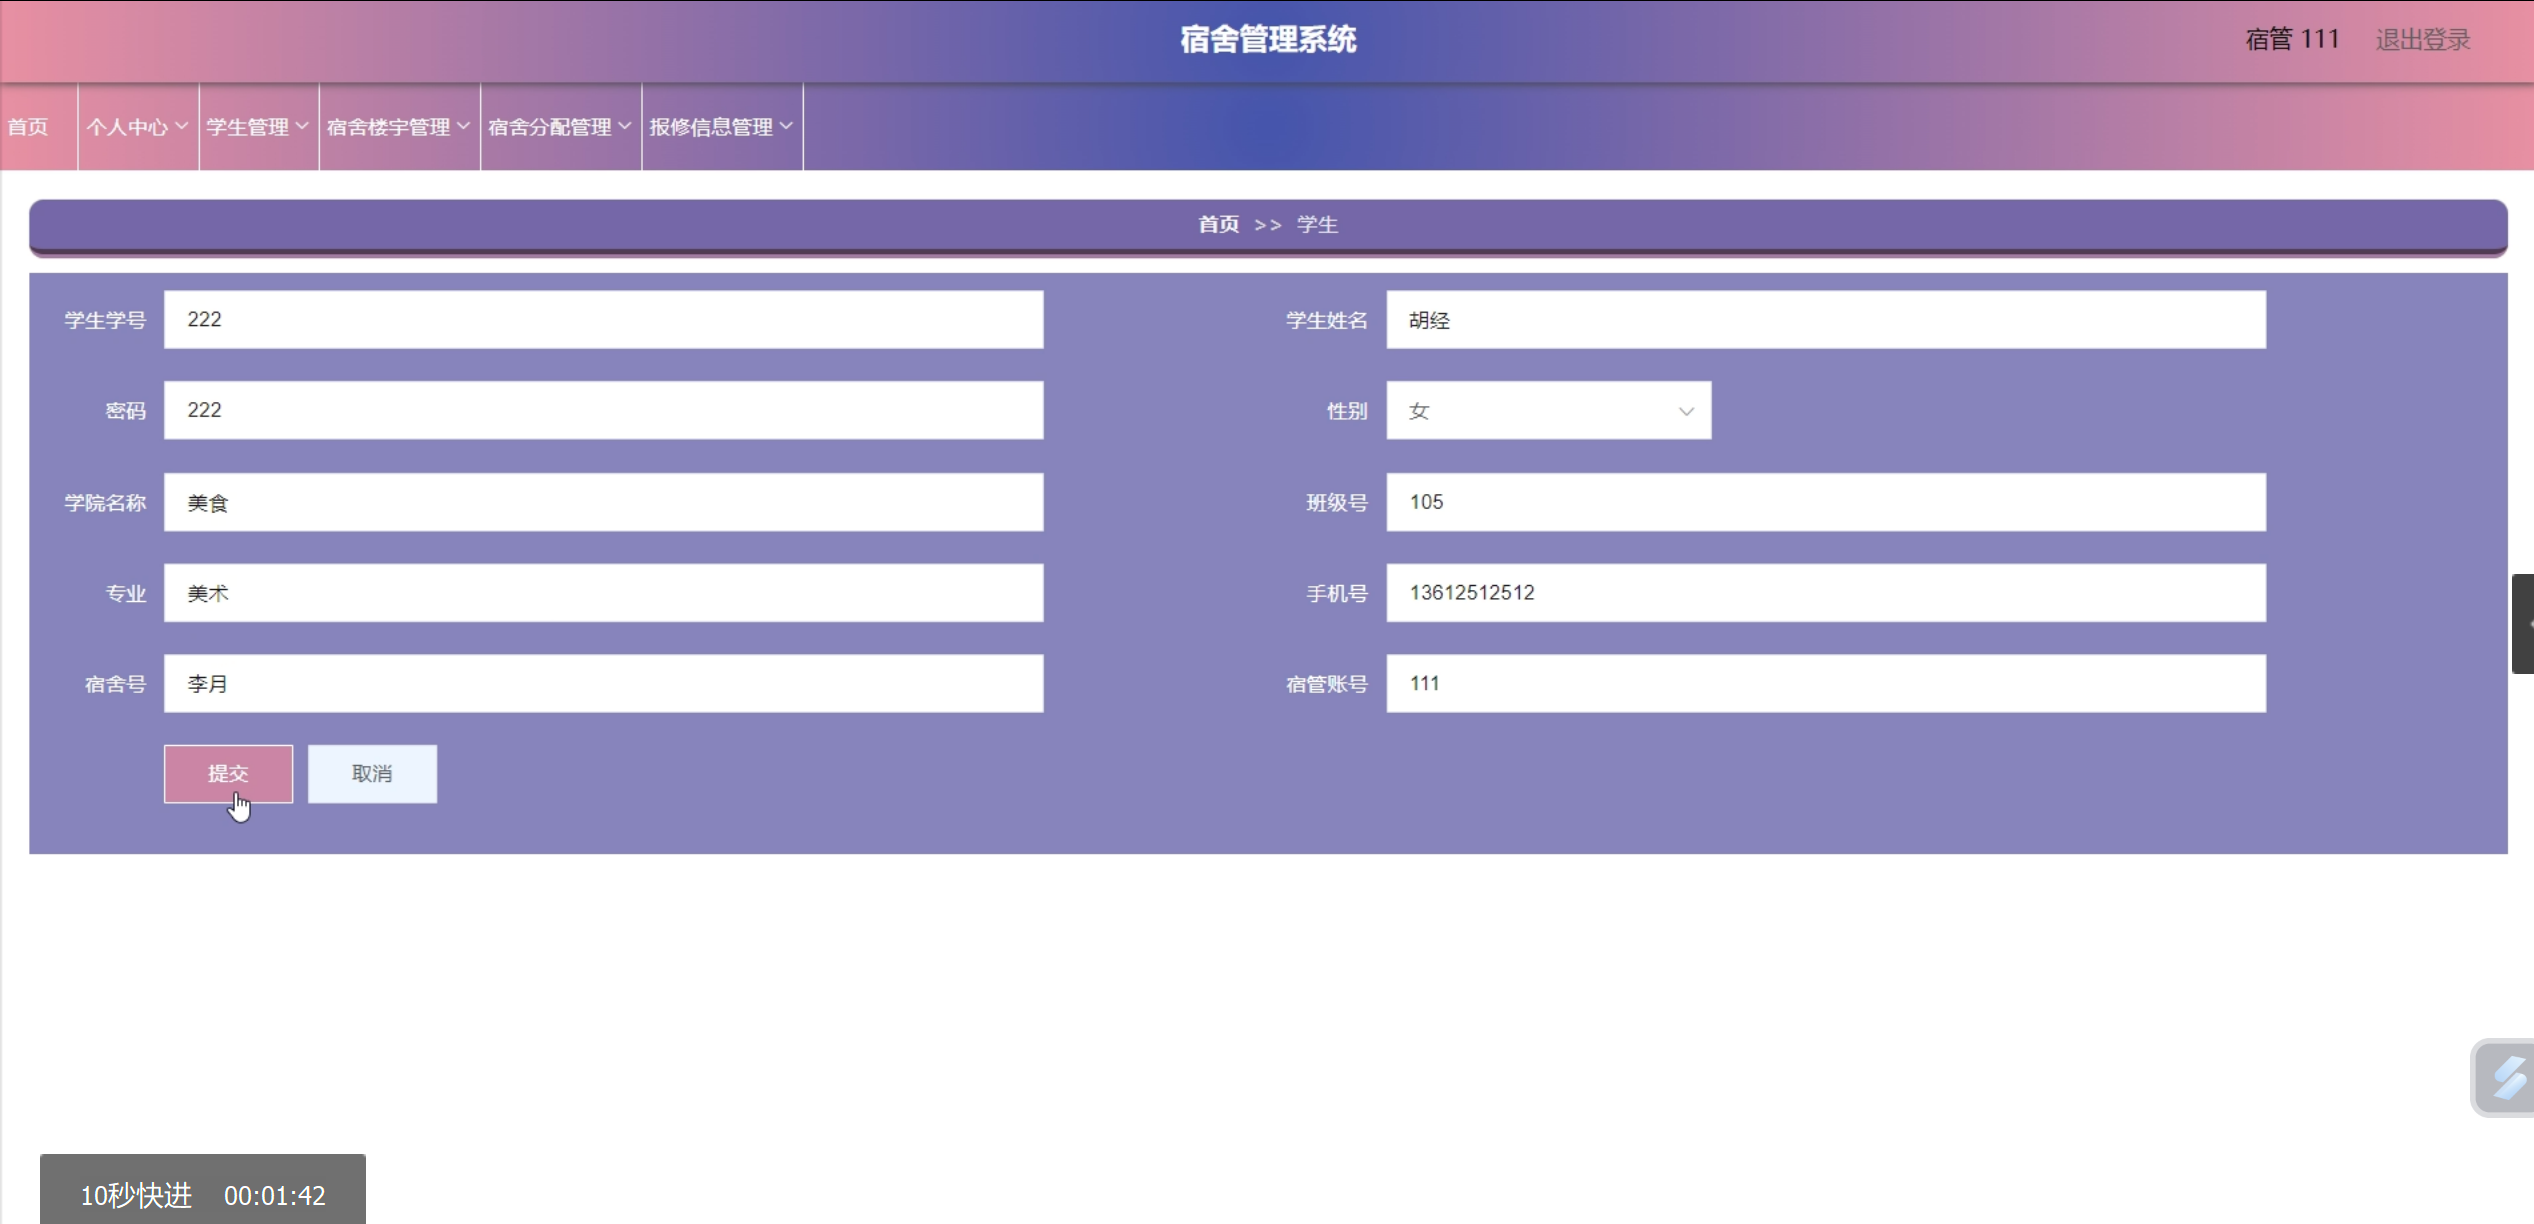This screenshot has height=1224, width=2534.
Task: Click the dark side-panel handle on right edge
Action: 2522,623
